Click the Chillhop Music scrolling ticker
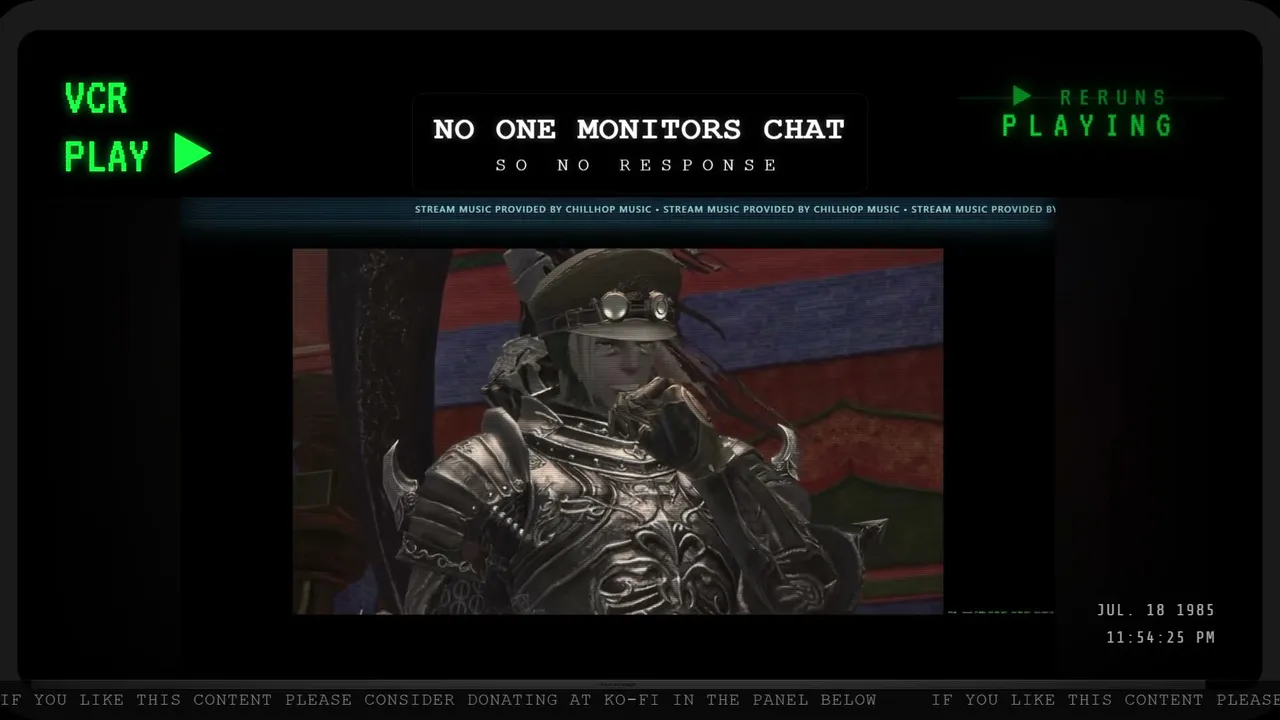Screen dimensions: 1280x720 (735, 209)
